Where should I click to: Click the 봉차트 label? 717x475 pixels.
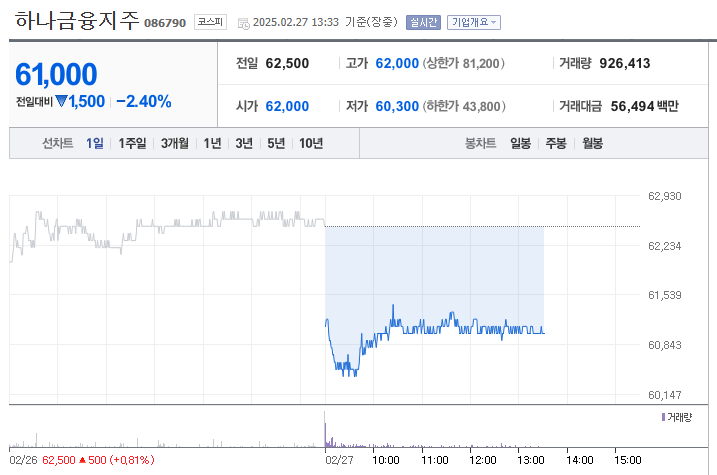click(481, 144)
